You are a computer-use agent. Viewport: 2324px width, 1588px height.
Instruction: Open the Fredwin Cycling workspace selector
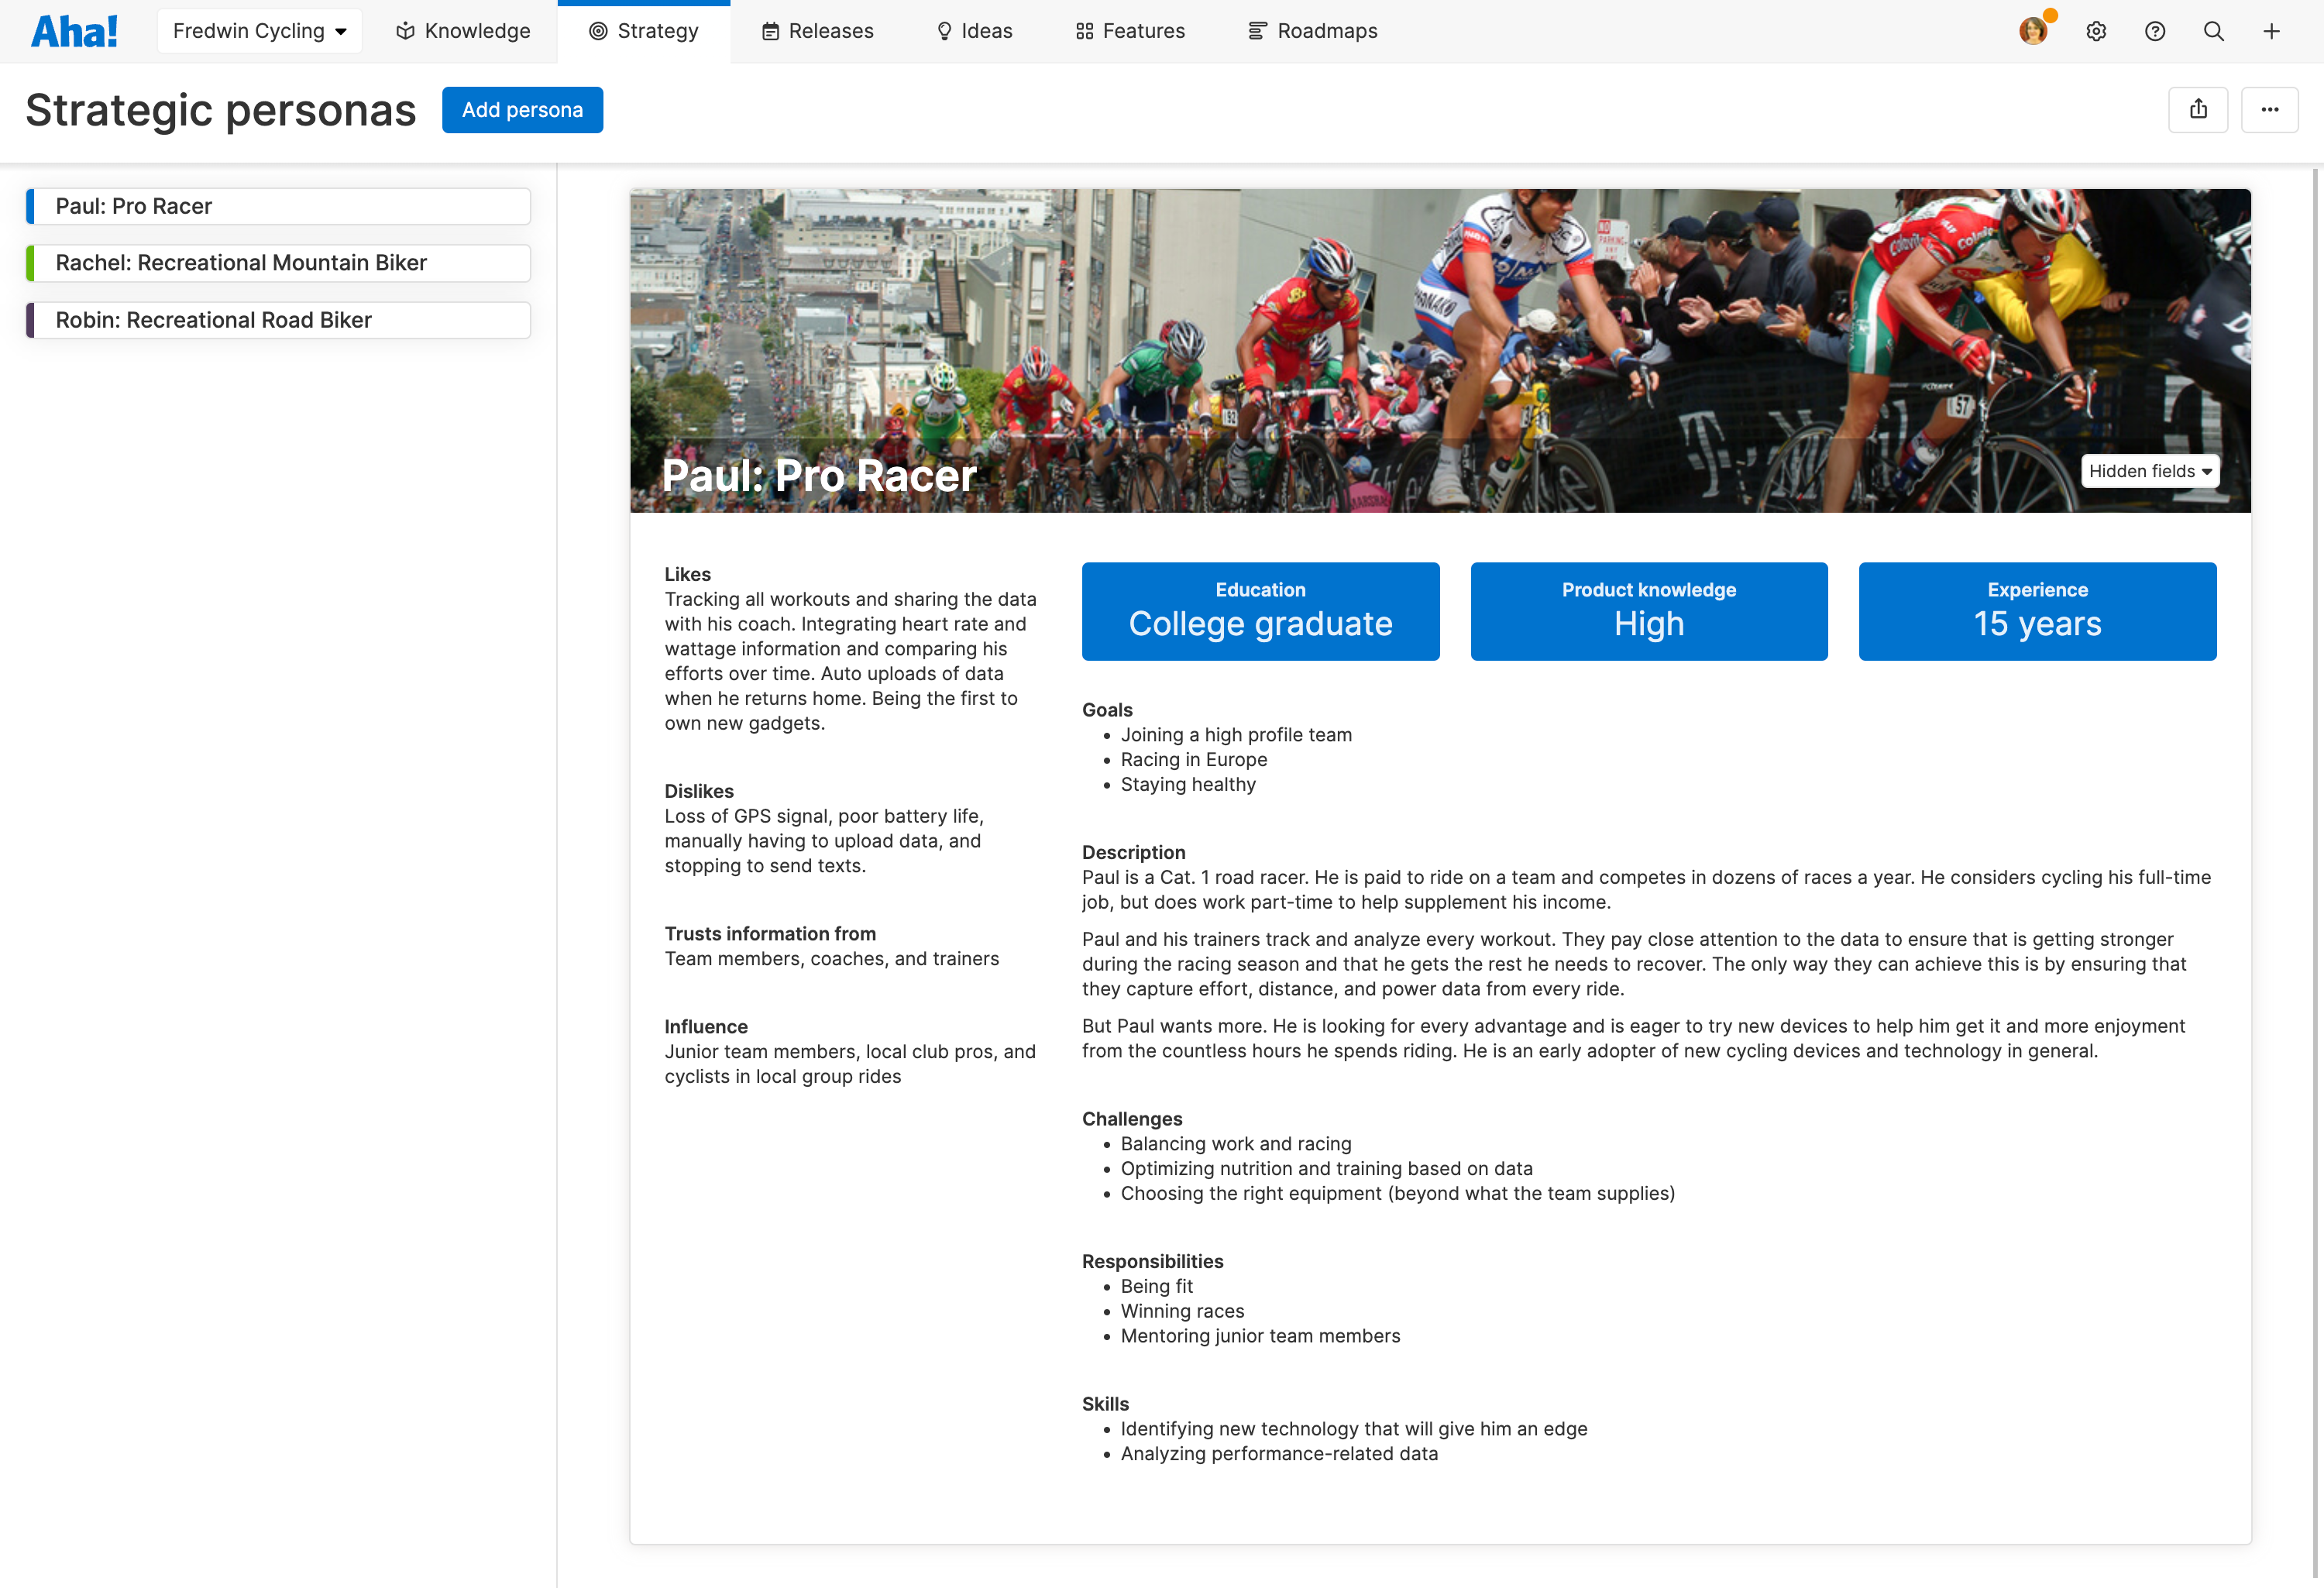[x=259, y=30]
